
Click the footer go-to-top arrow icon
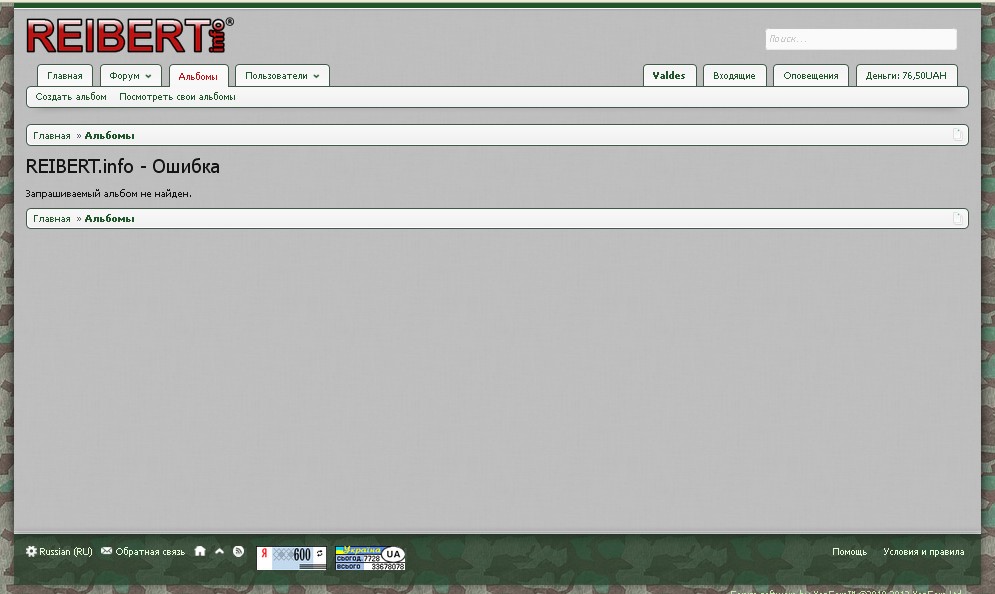pyautogui.click(x=220, y=551)
